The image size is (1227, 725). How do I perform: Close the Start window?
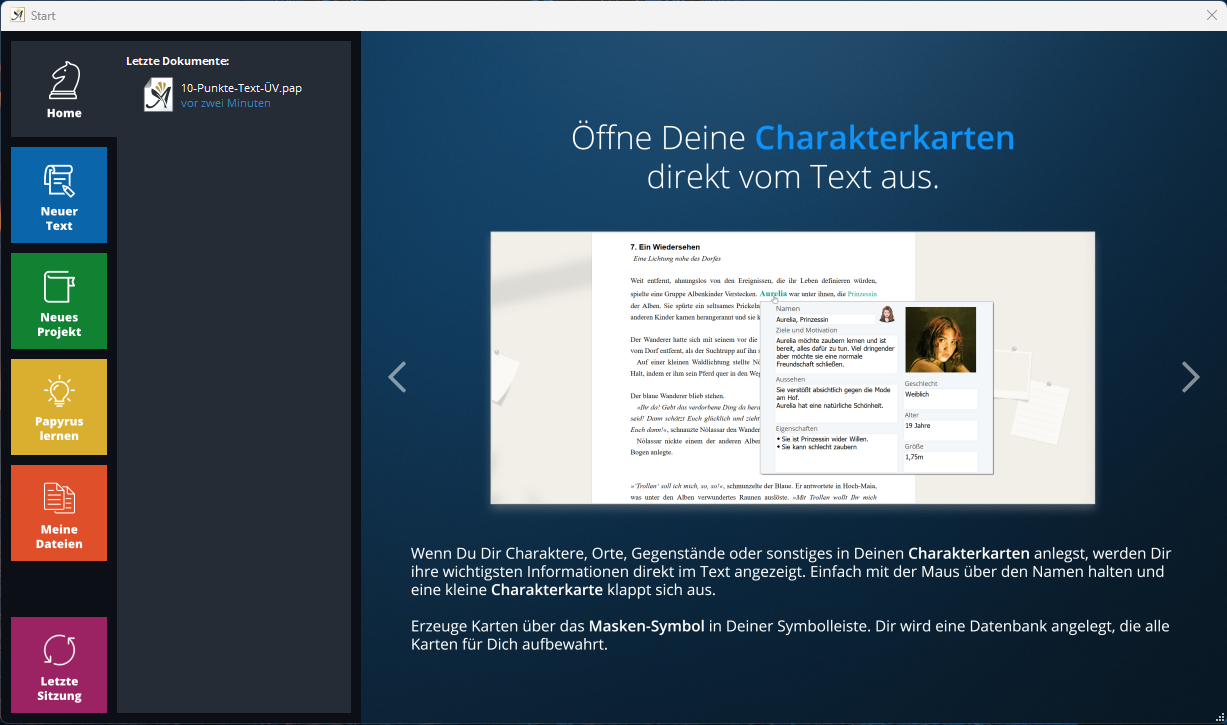point(1211,15)
